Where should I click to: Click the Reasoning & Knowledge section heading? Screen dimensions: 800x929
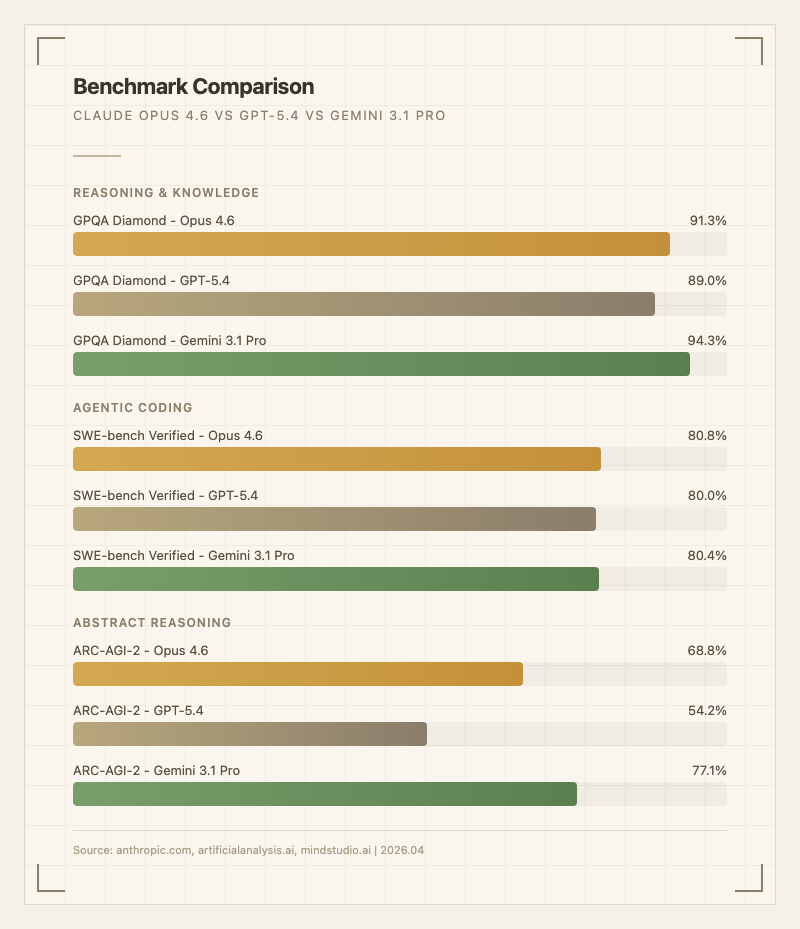tap(166, 192)
